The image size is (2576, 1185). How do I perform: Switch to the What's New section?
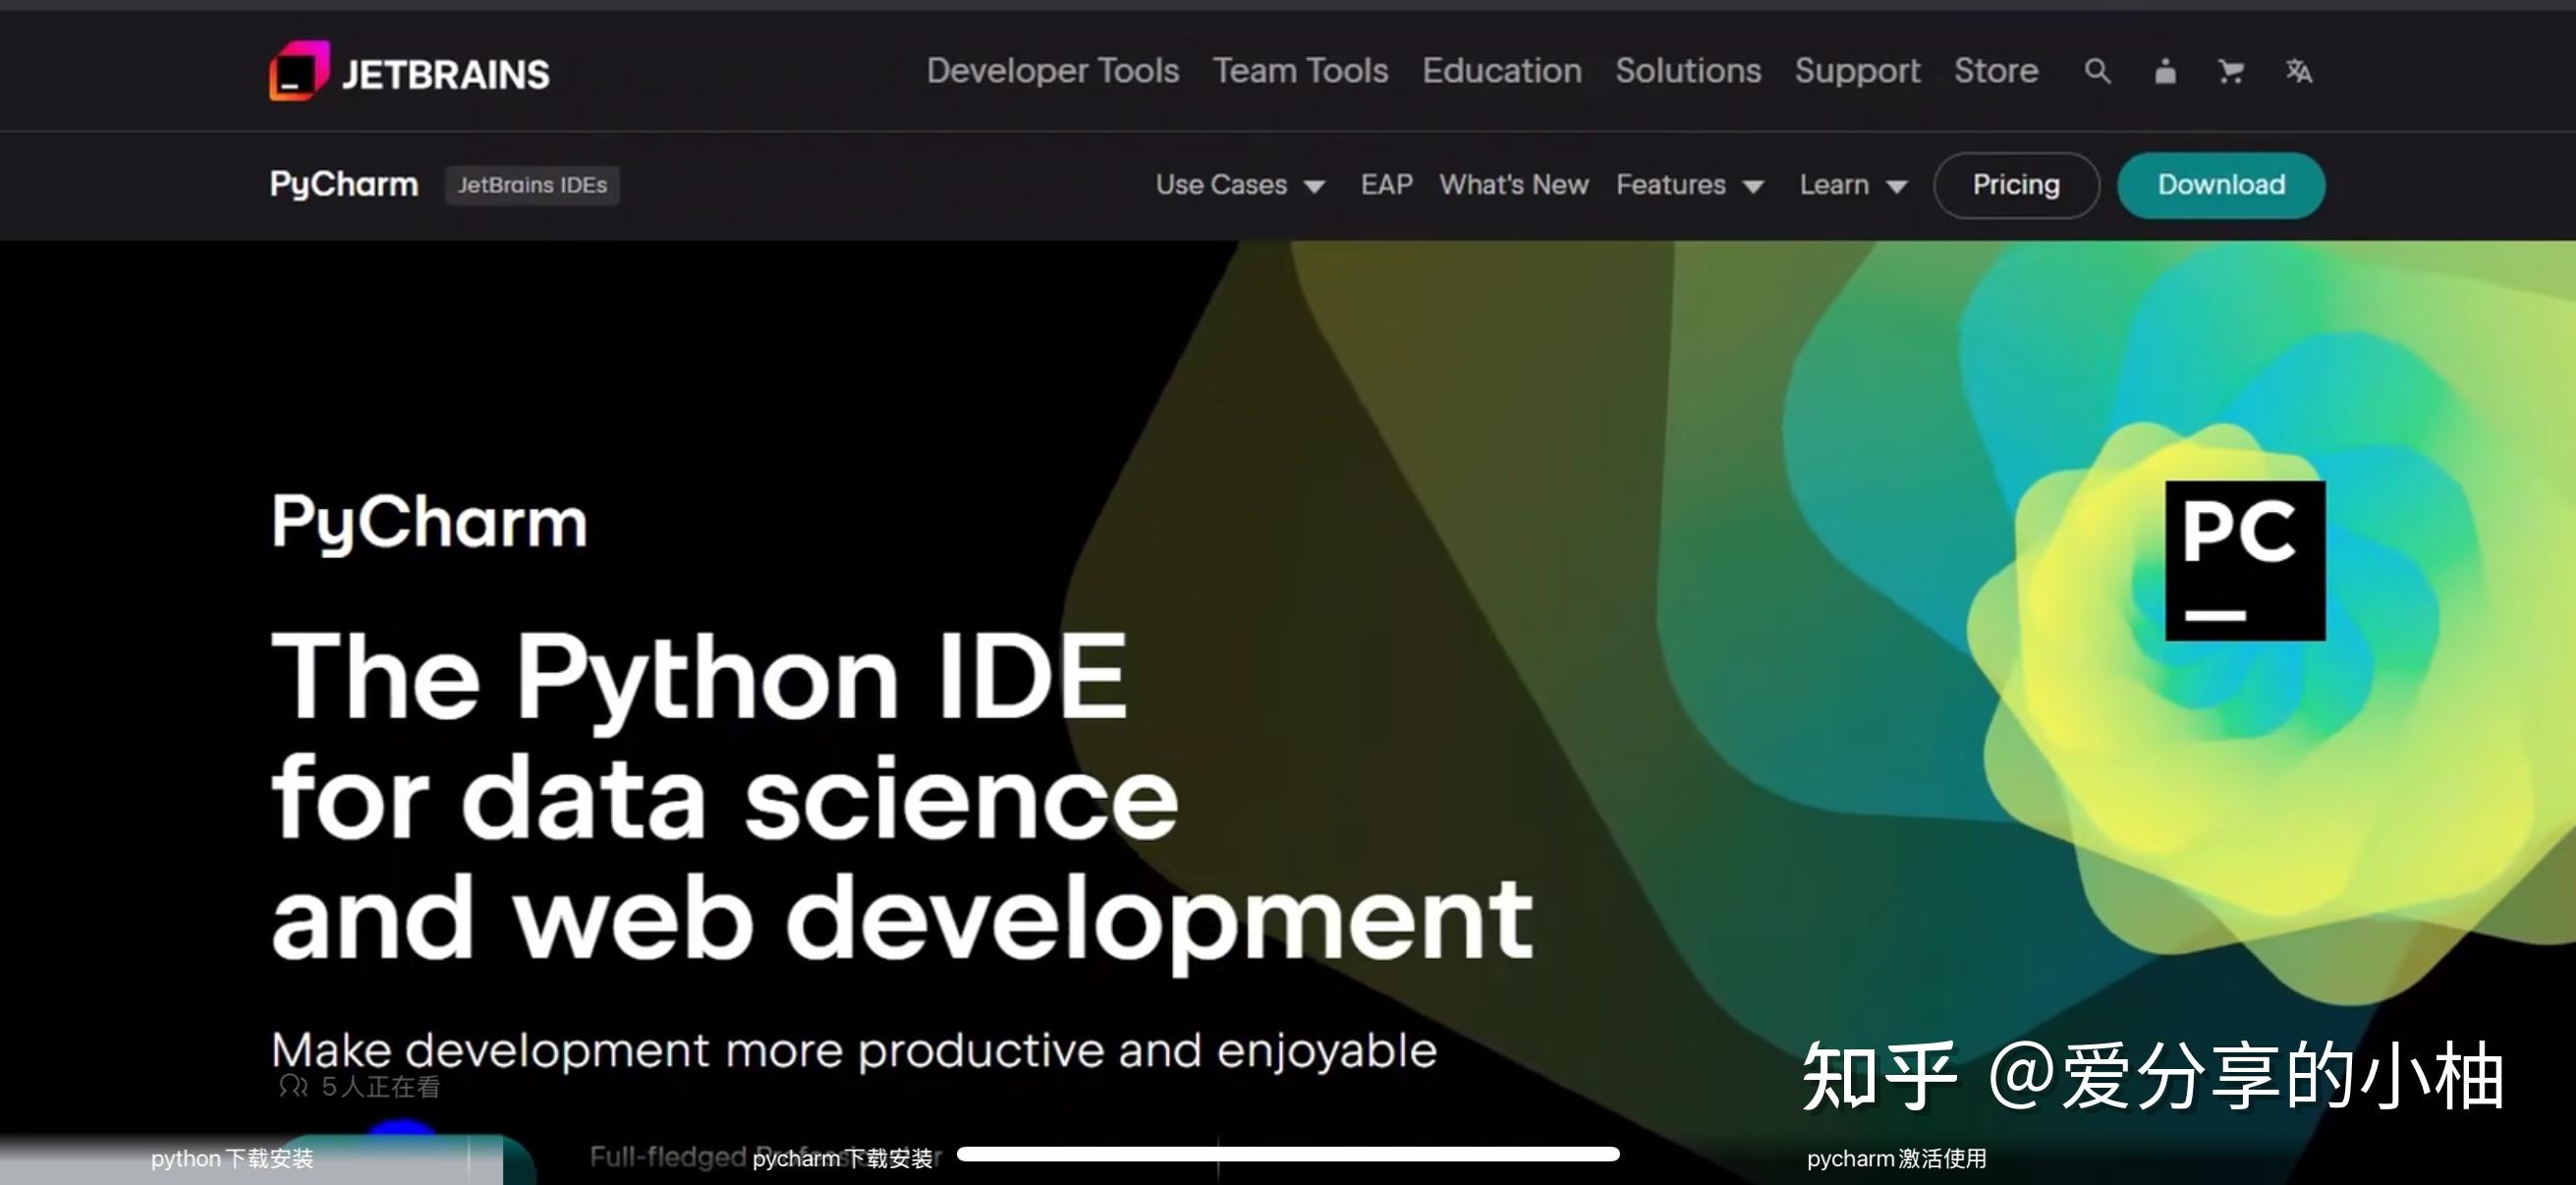point(1513,185)
